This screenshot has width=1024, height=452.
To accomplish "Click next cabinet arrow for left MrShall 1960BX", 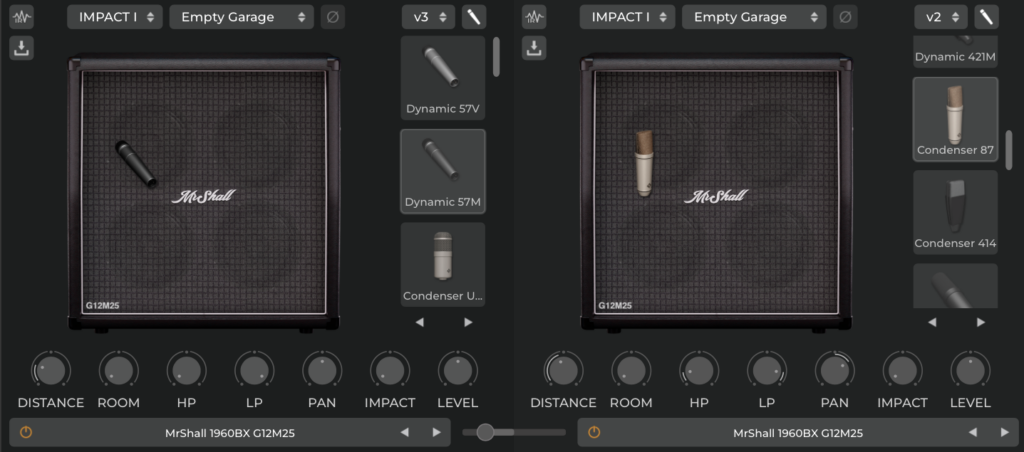I will tap(436, 433).
